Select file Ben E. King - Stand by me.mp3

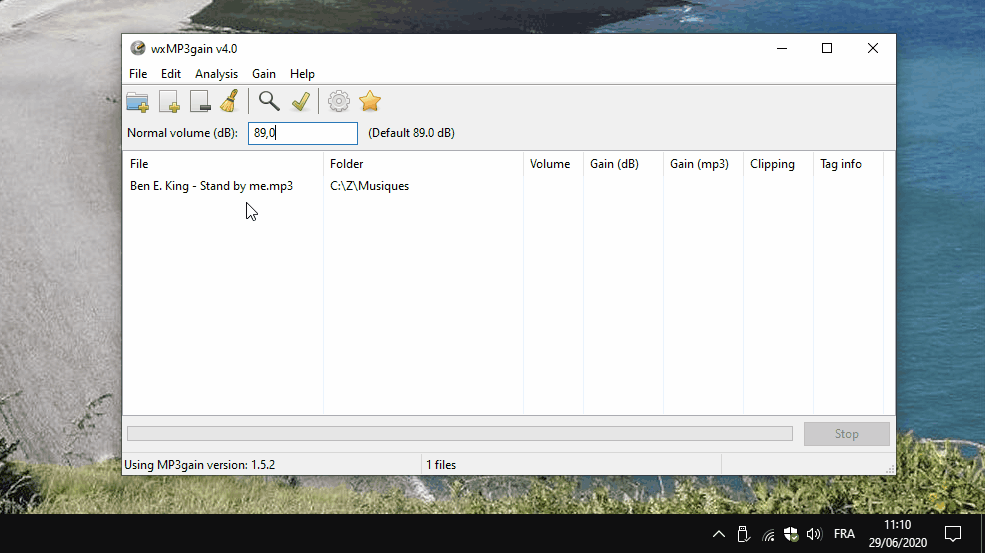click(x=211, y=186)
